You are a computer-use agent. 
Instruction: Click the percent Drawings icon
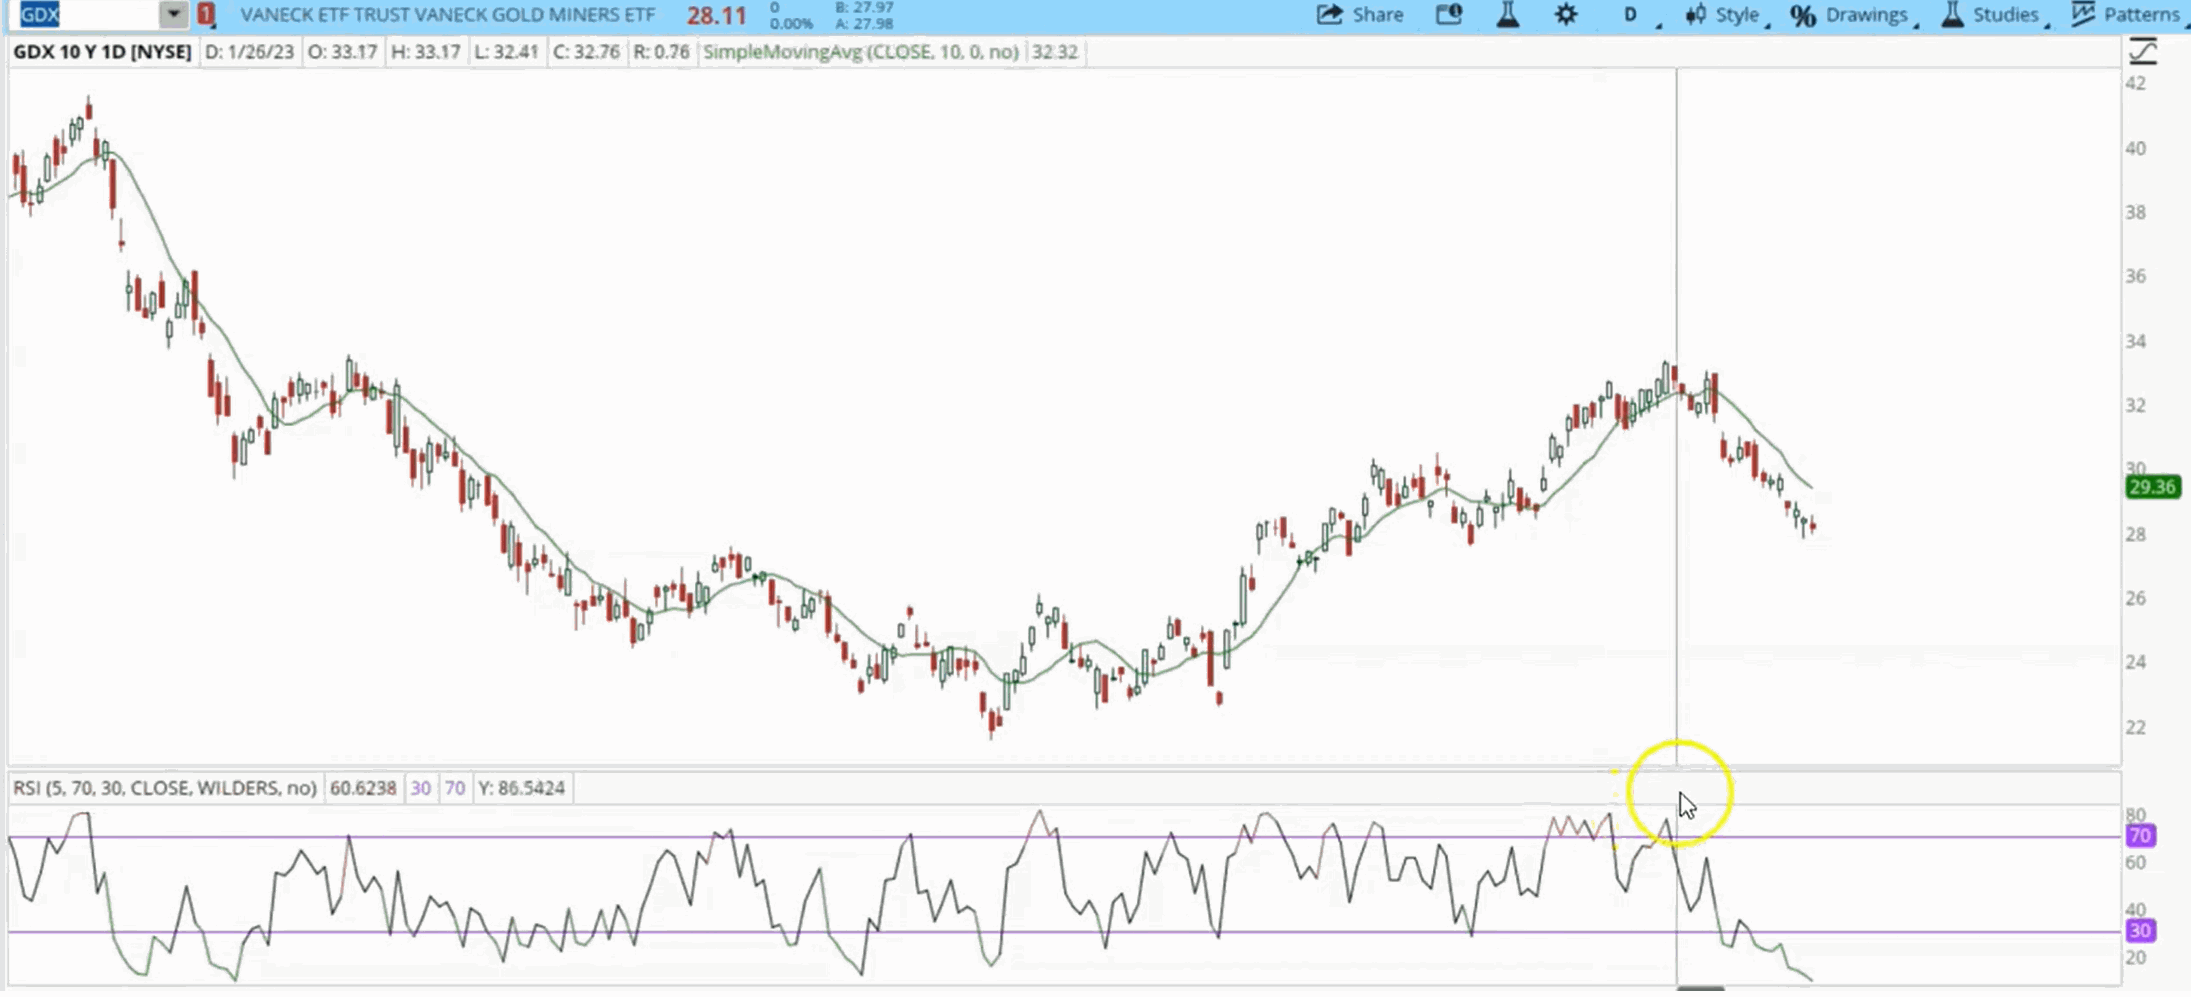click(x=1803, y=15)
